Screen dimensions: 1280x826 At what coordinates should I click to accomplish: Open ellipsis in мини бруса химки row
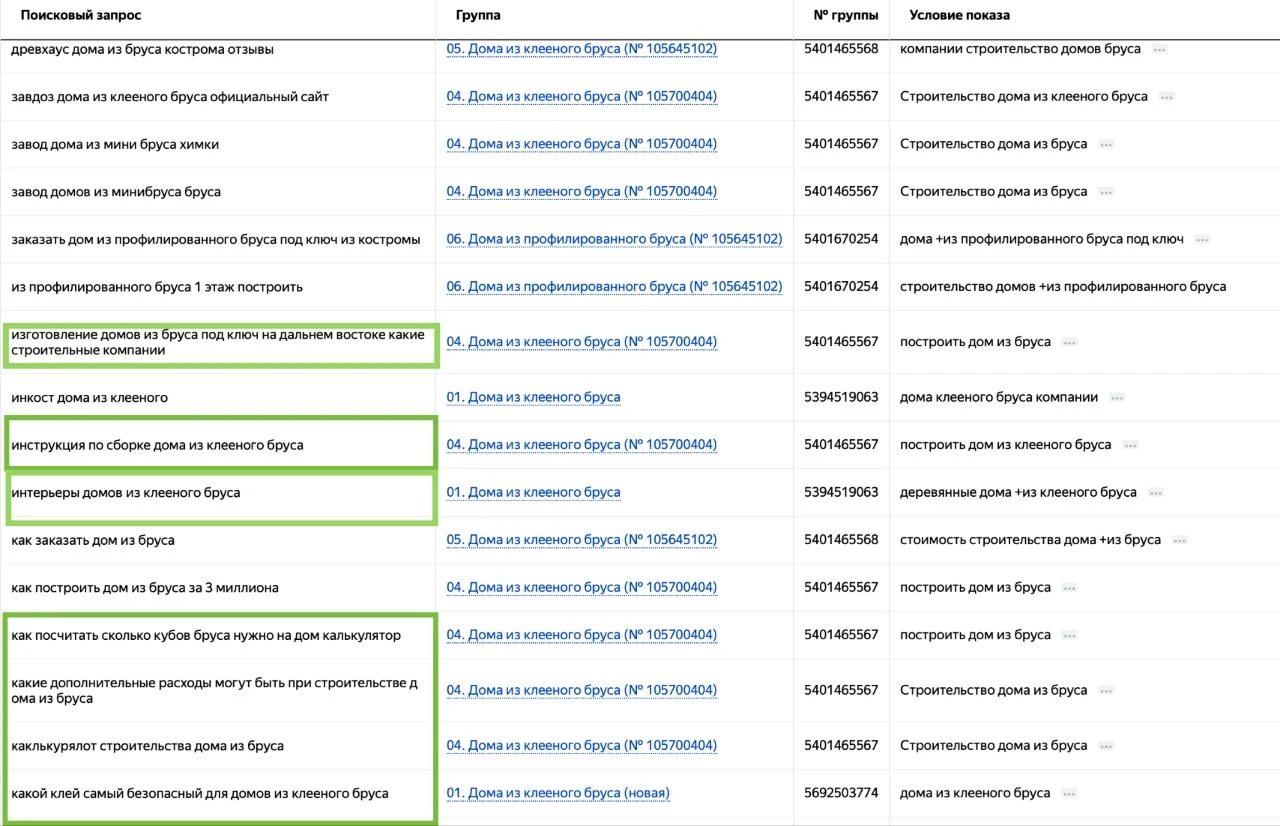1106,144
